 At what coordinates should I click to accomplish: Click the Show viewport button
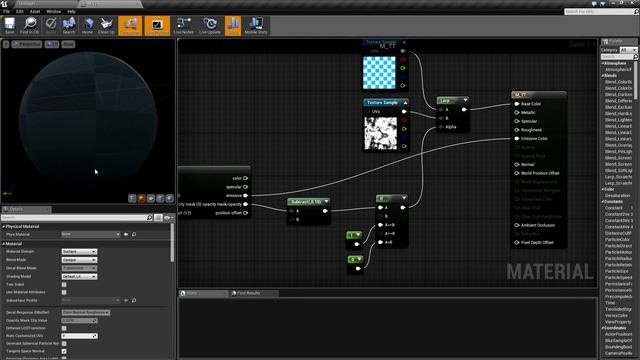point(68,44)
